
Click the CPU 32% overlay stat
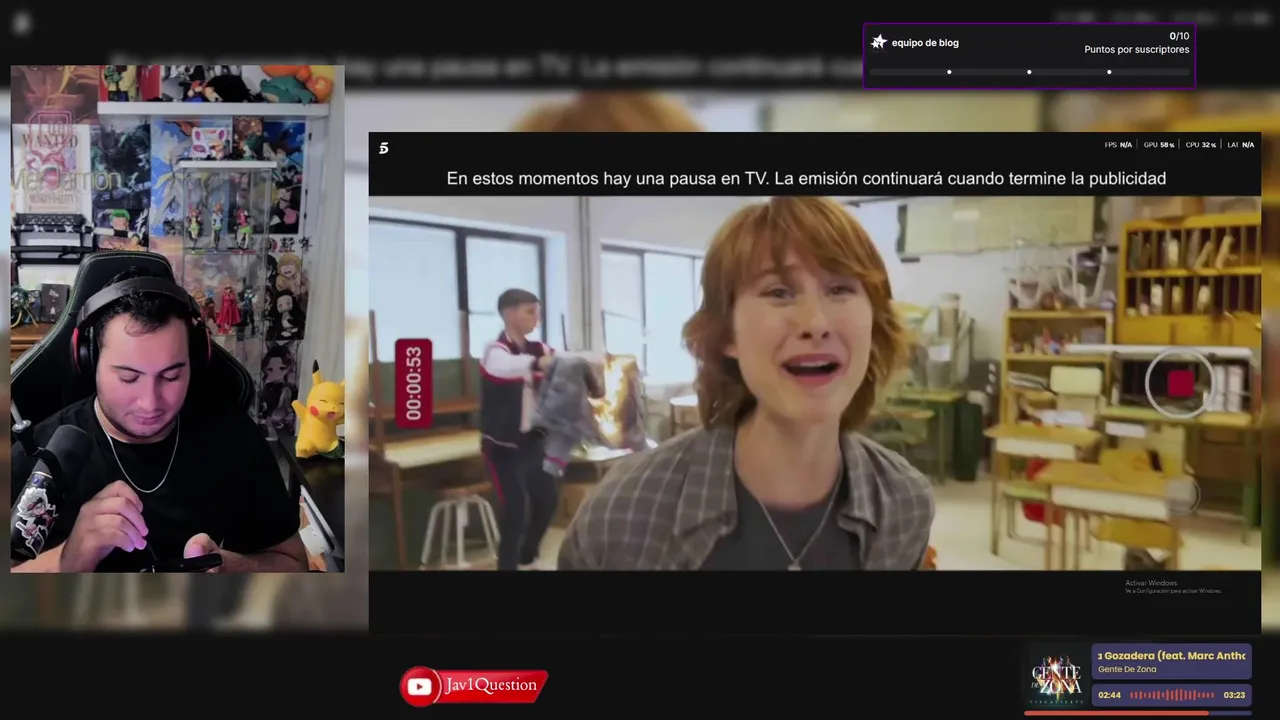pyautogui.click(x=1201, y=145)
